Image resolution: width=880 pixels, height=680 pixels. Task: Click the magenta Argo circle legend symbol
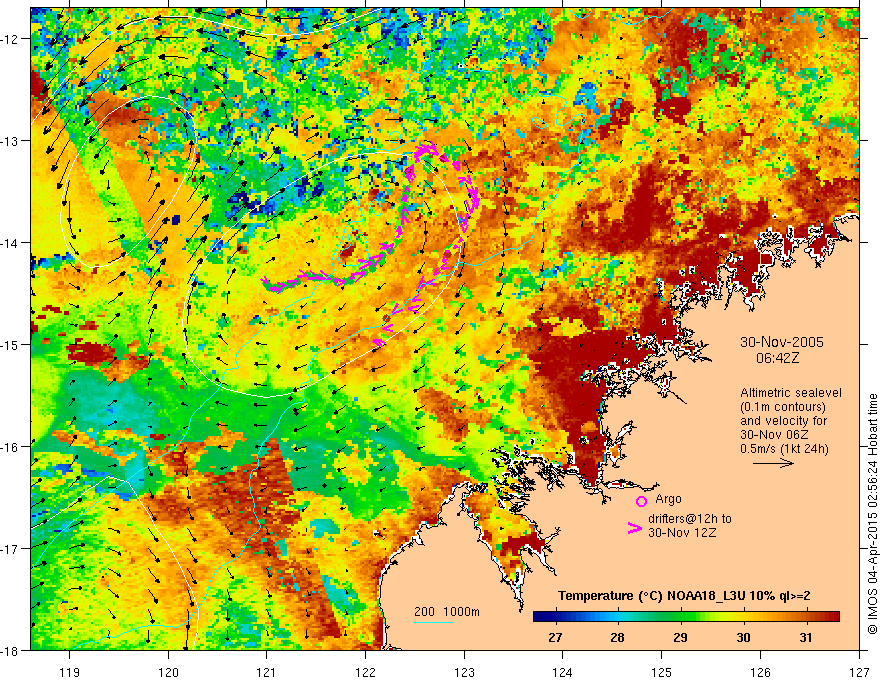641,501
